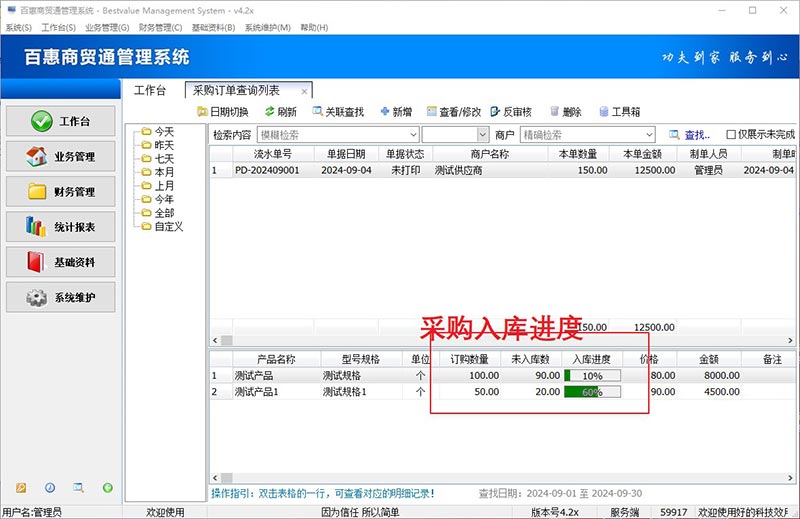Click left arrow of the product detail grid's scrollbar
Viewport: 800px width, 519px height.
(x=215, y=478)
